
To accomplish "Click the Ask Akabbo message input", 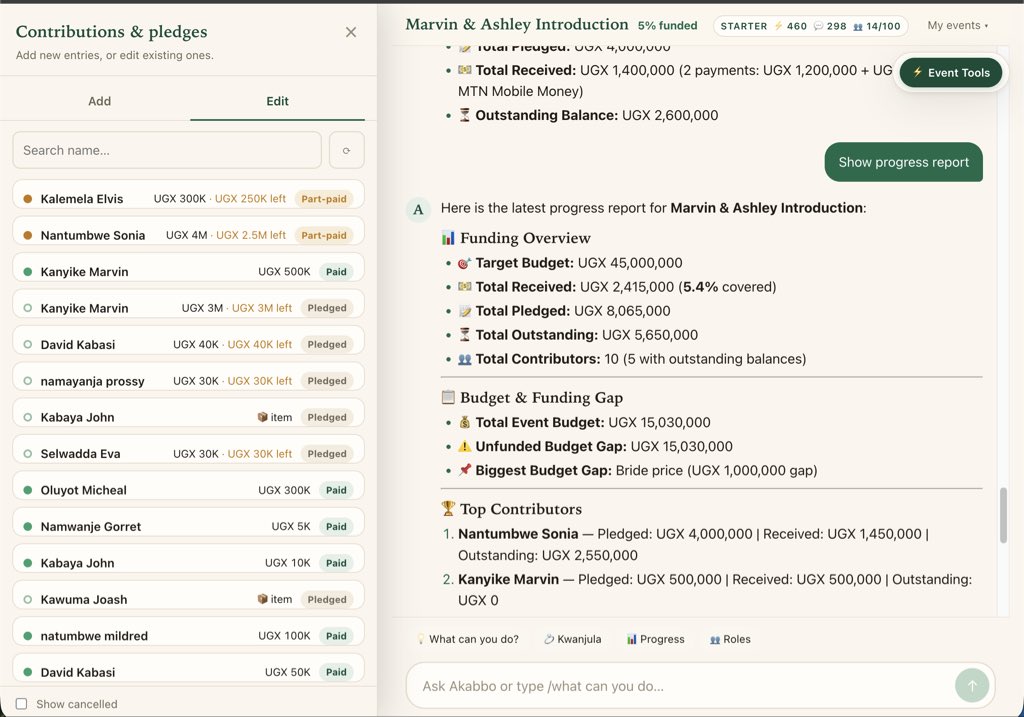I will (x=686, y=686).
